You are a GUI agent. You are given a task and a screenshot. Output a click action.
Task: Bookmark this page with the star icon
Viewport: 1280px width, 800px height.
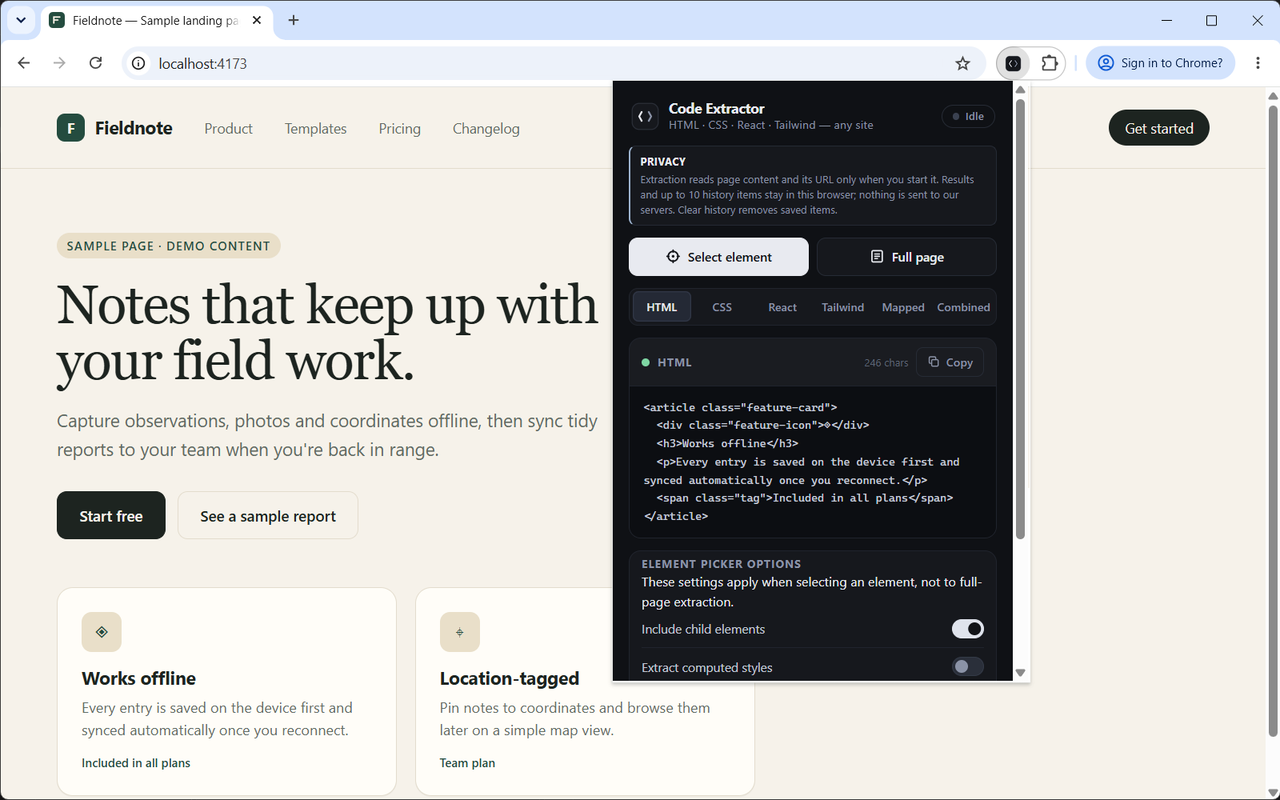click(963, 63)
